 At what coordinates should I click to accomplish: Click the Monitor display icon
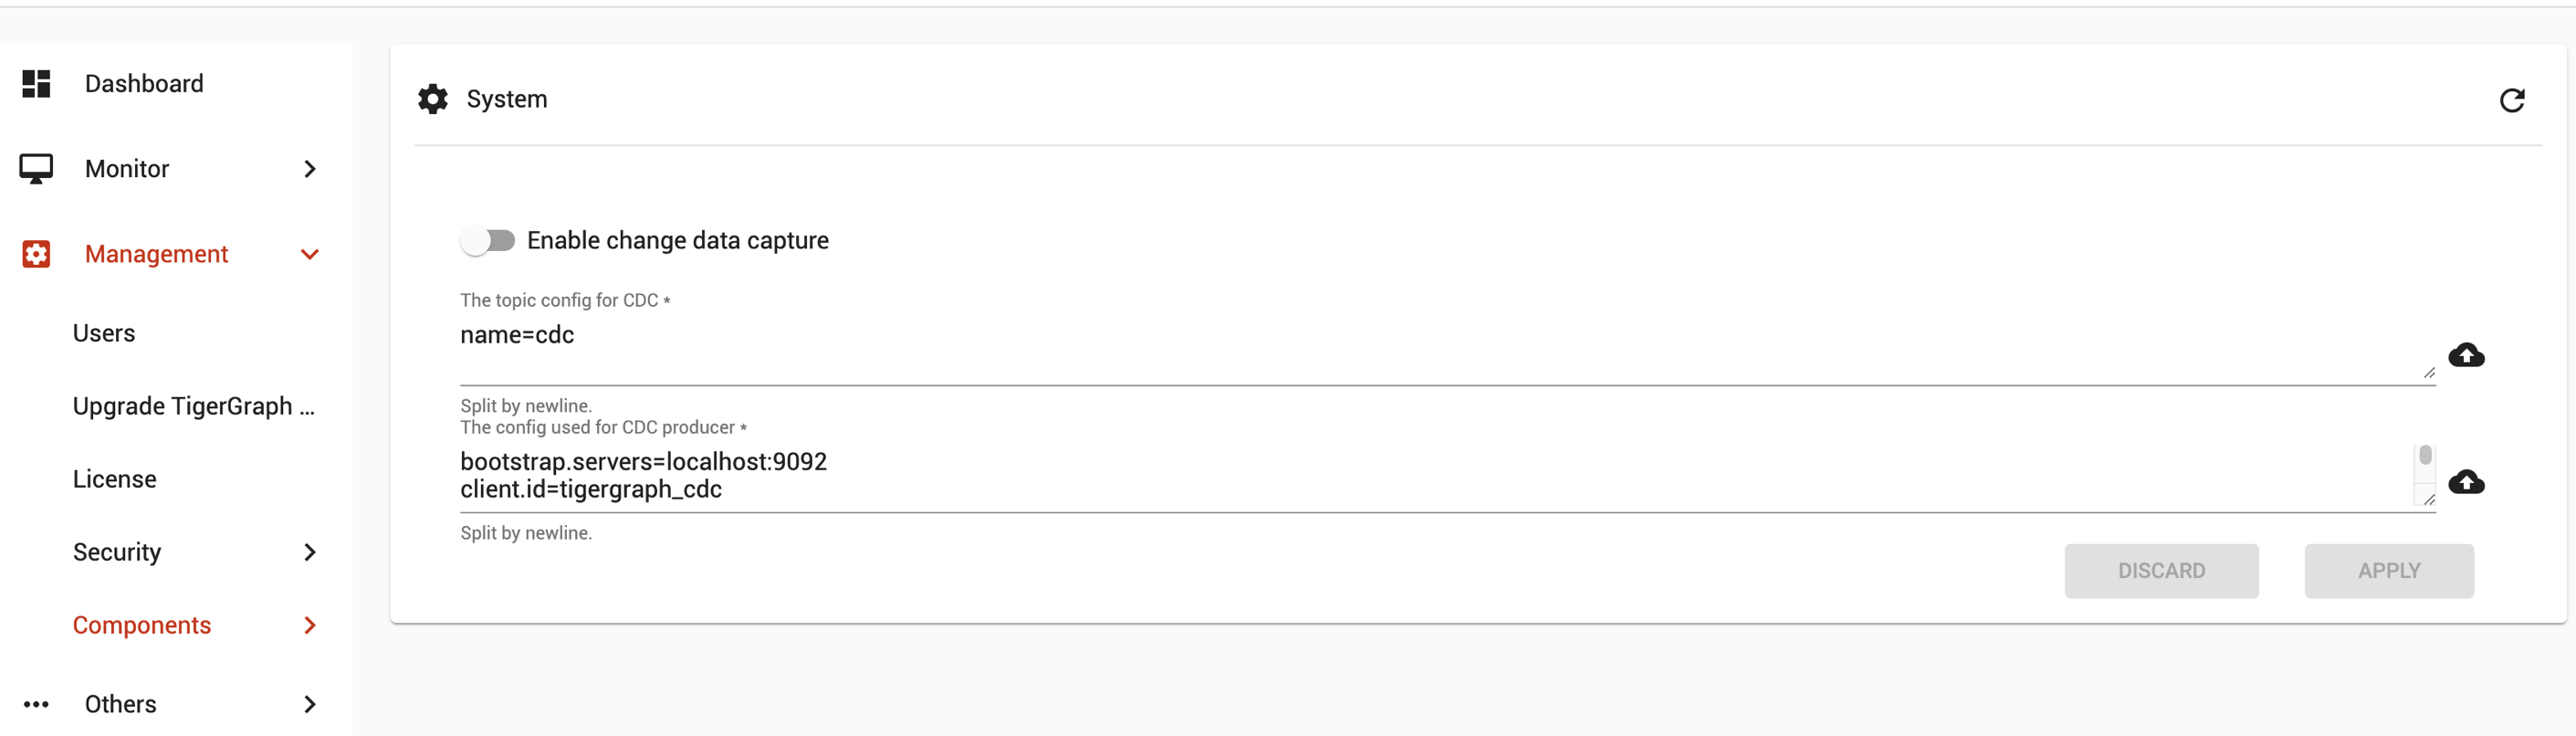[37, 168]
